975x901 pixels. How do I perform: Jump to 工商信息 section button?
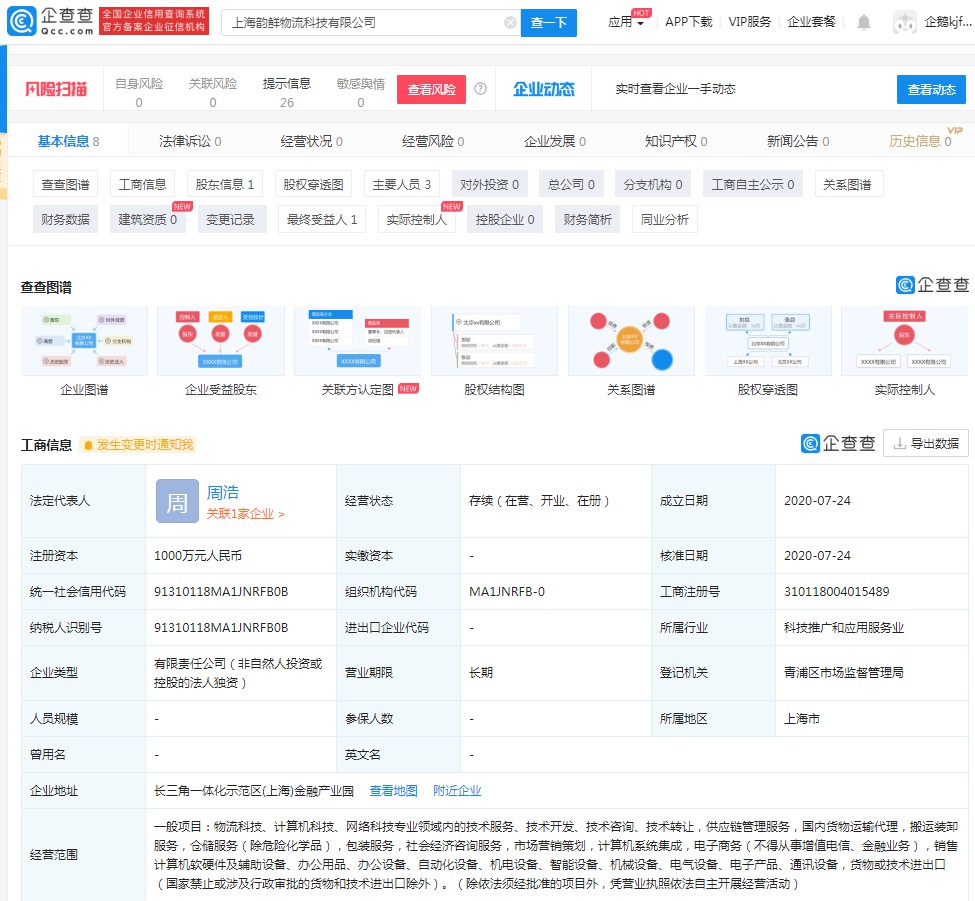click(142, 184)
